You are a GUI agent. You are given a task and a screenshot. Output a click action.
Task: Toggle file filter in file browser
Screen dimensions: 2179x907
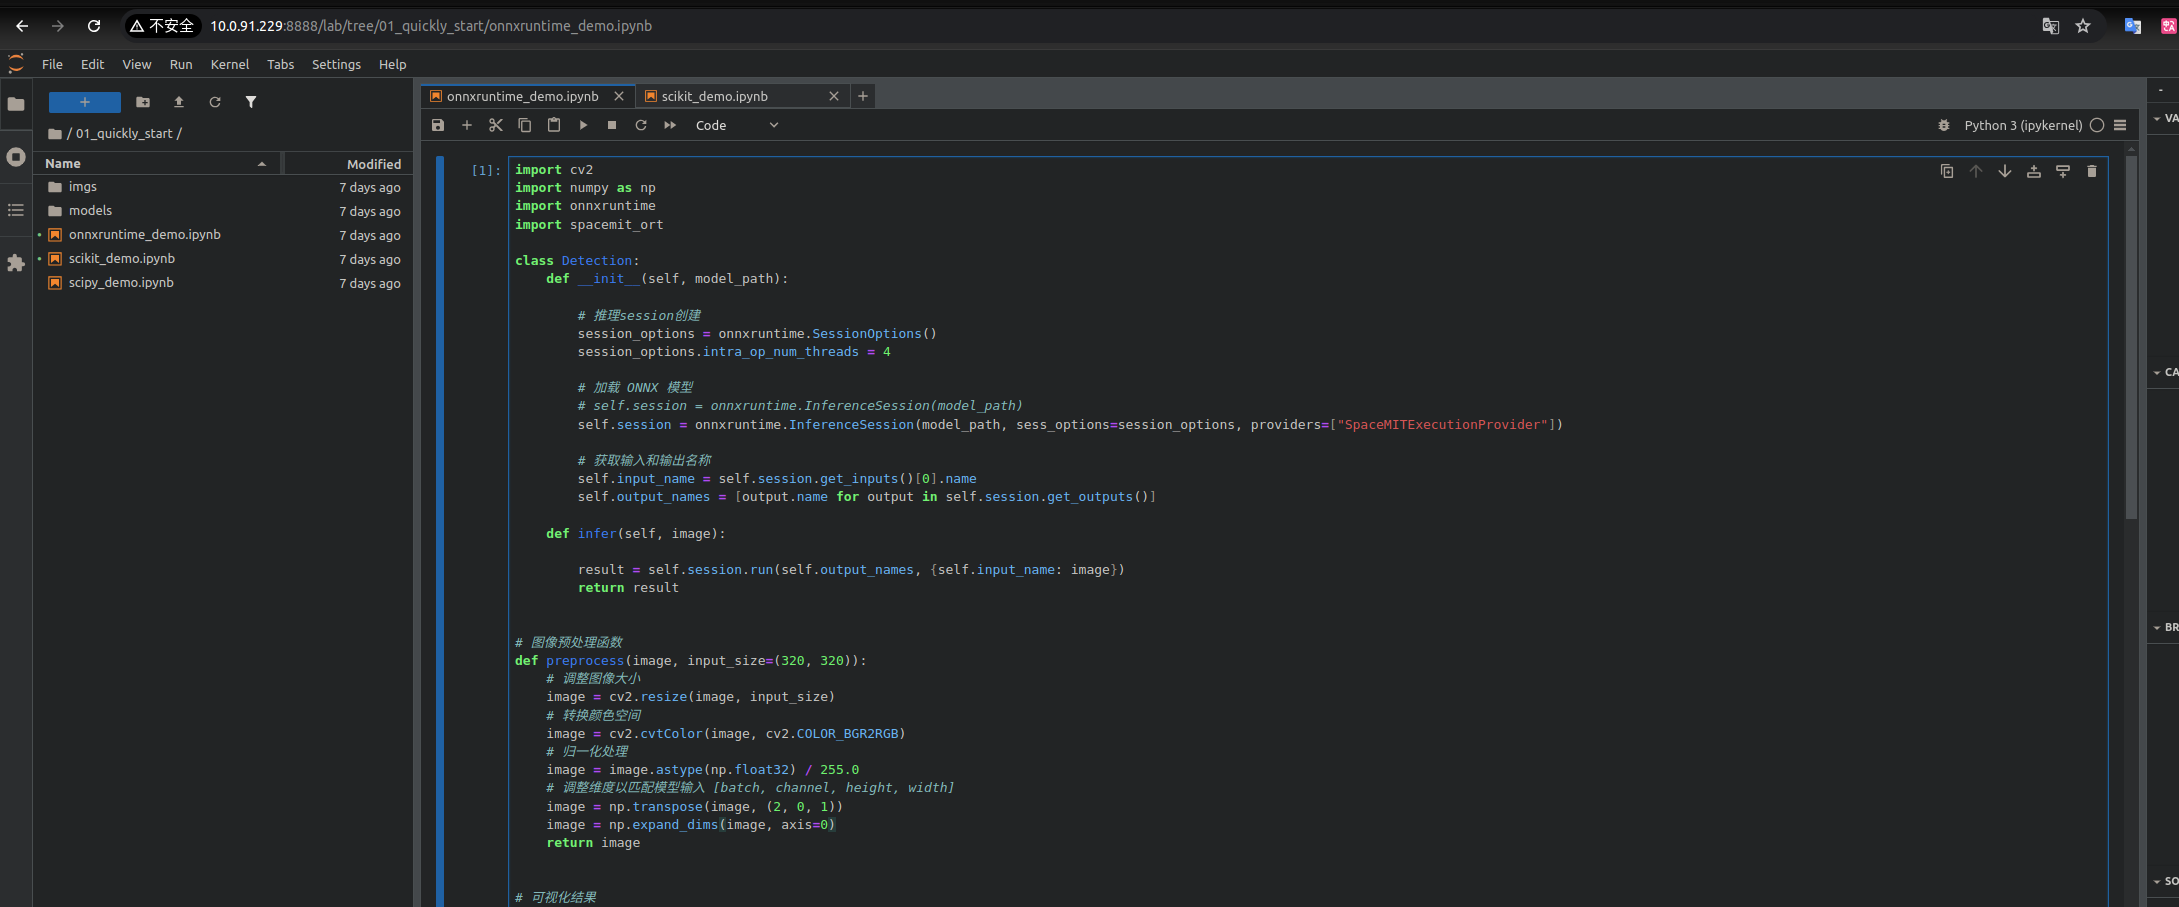pyautogui.click(x=251, y=102)
